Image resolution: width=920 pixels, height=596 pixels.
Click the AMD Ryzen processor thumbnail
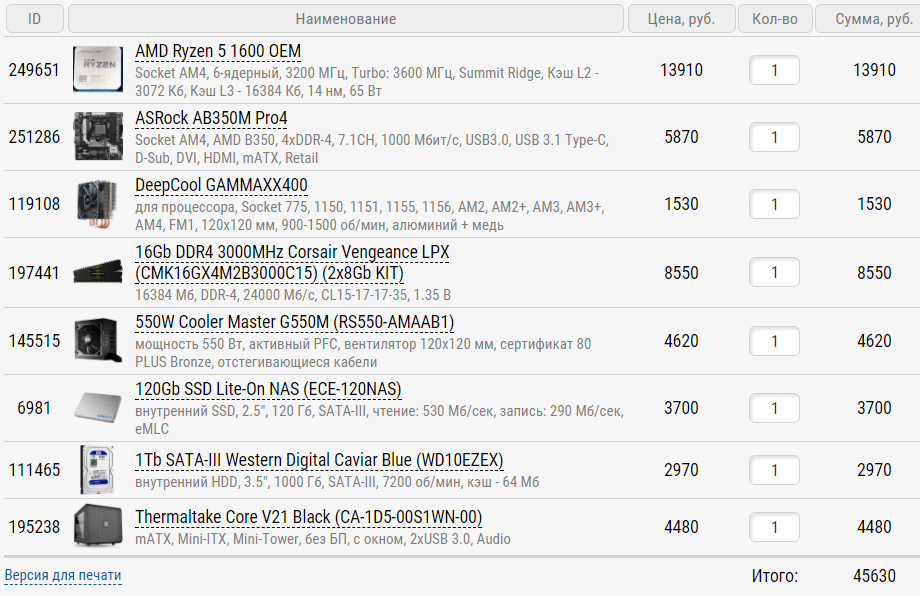pyautogui.click(x=98, y=69)
